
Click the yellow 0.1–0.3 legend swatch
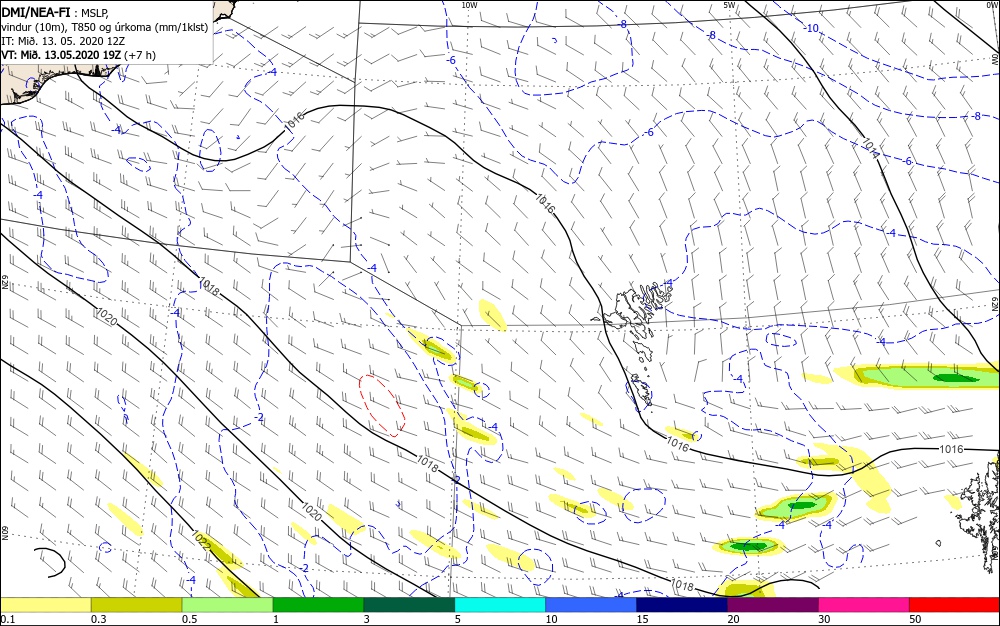click(x=46, y=605)
